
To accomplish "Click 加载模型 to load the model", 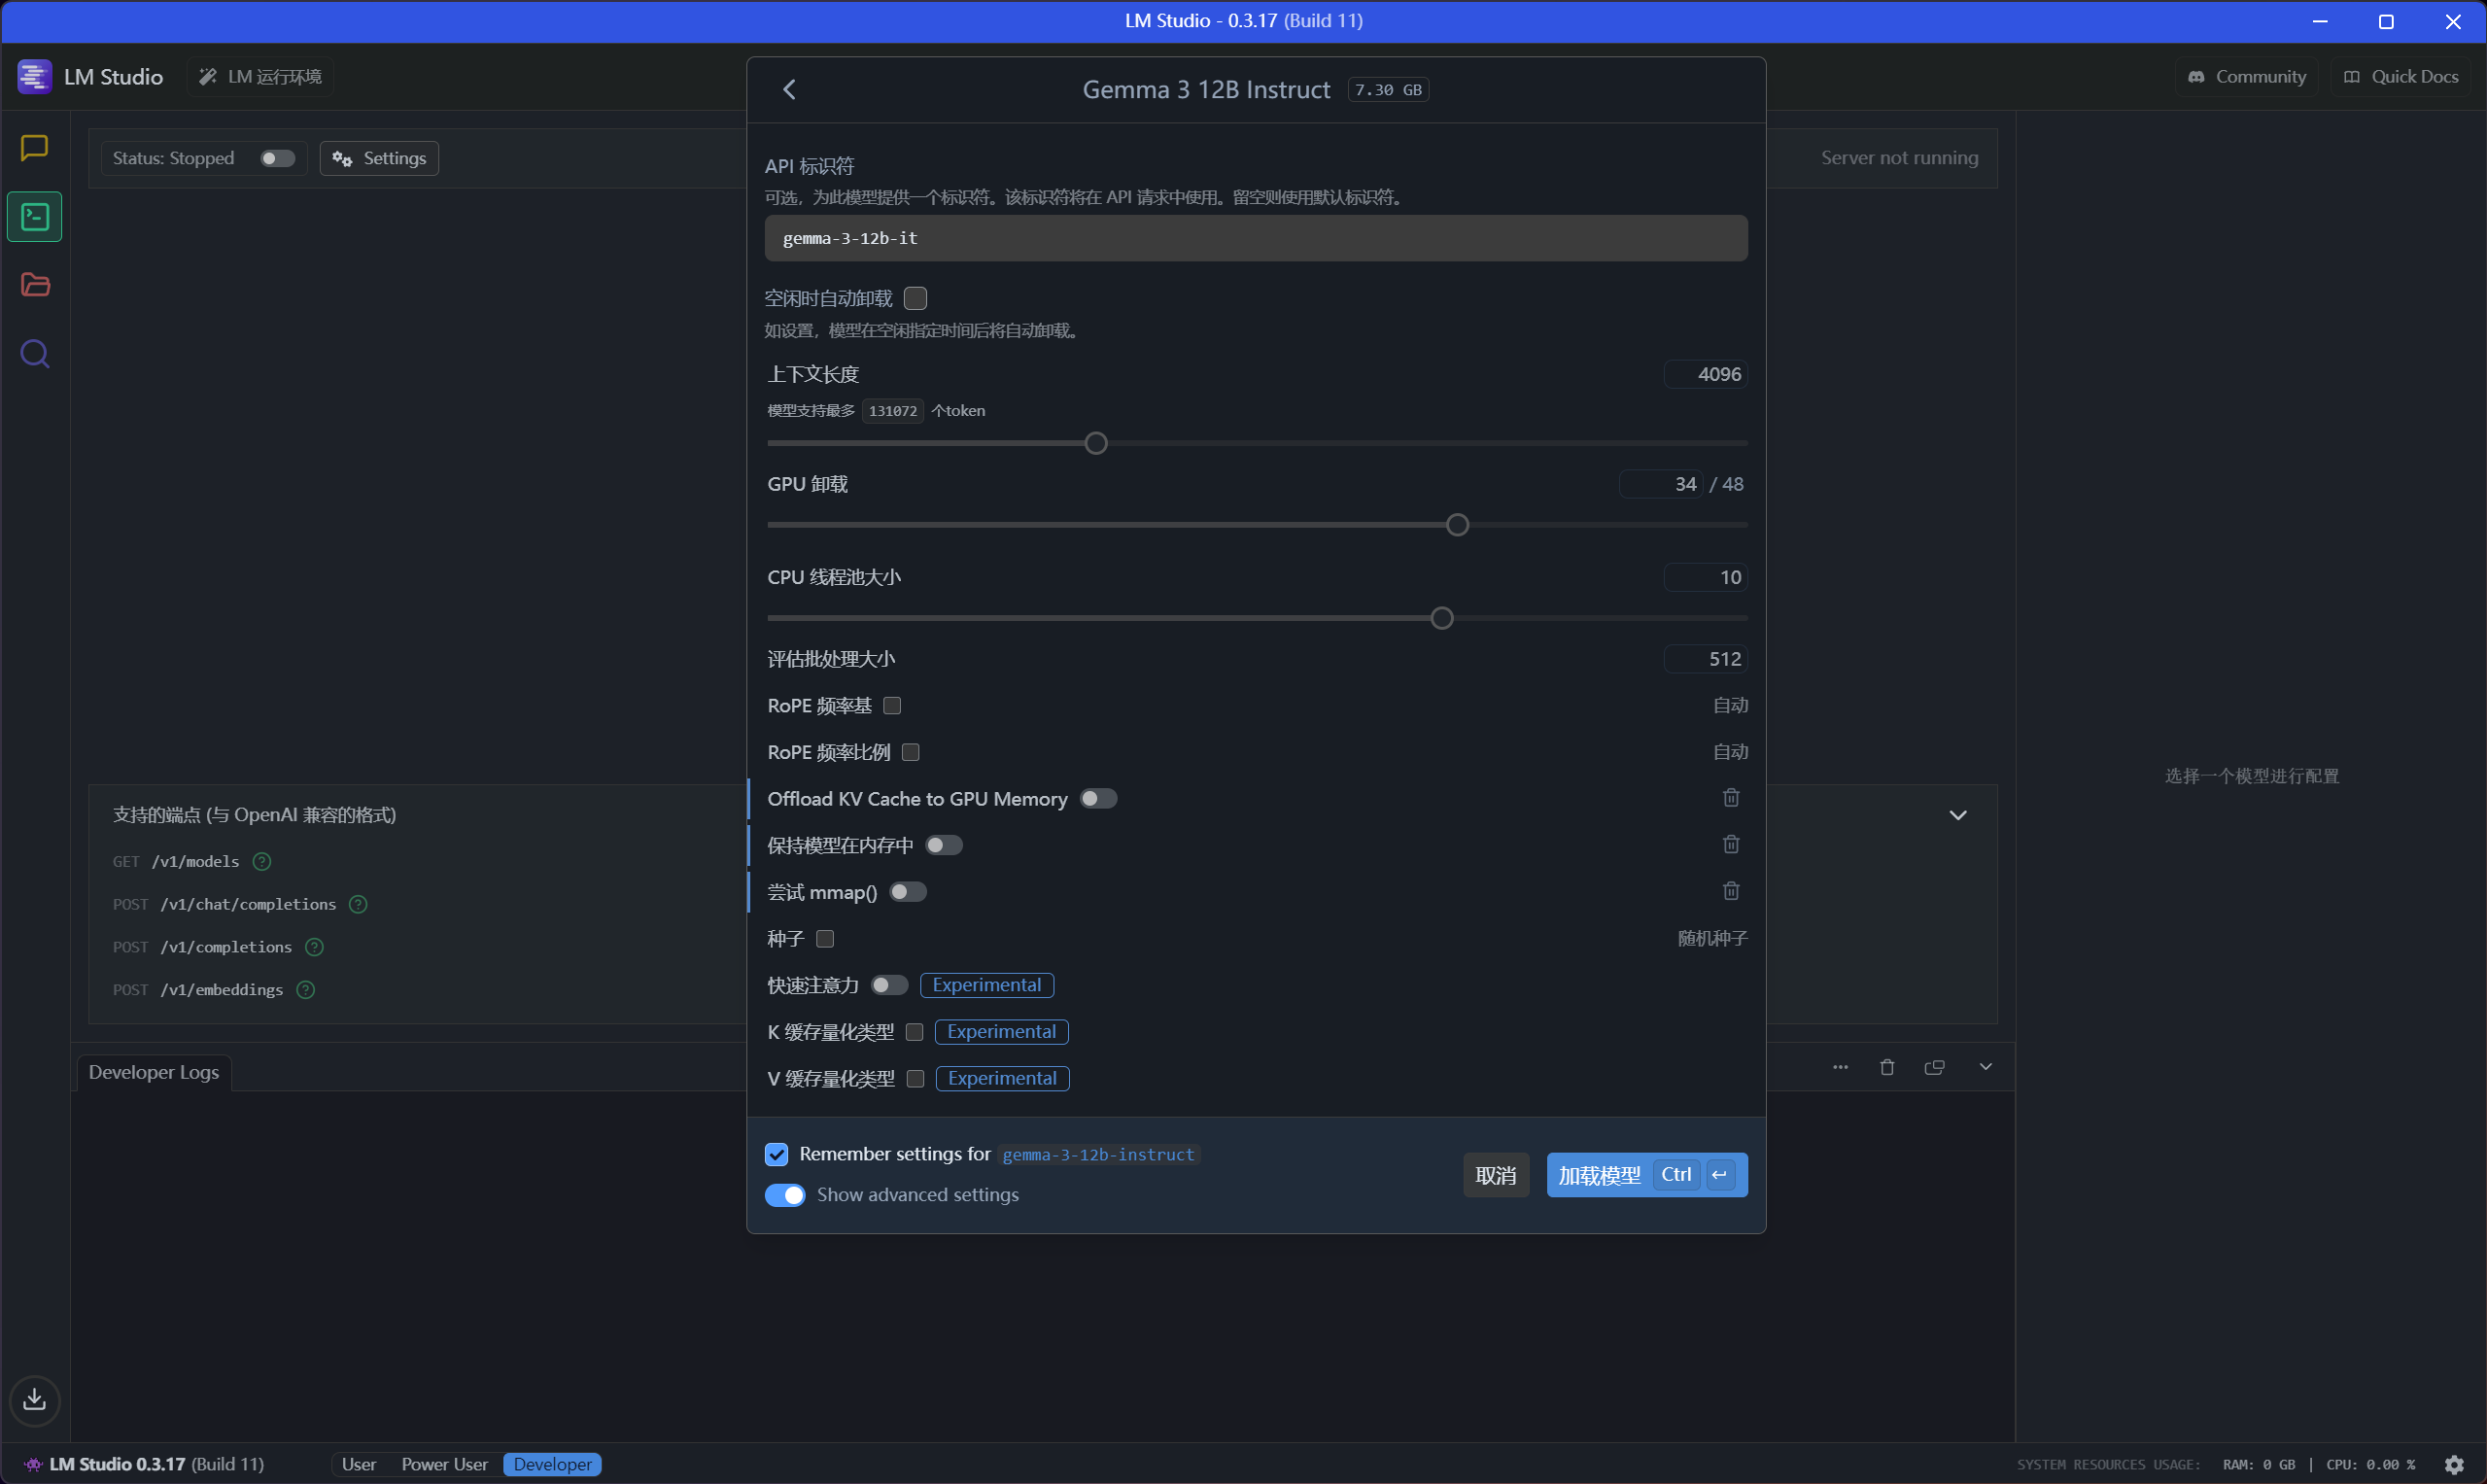I will click(x=1647, y=1176).
